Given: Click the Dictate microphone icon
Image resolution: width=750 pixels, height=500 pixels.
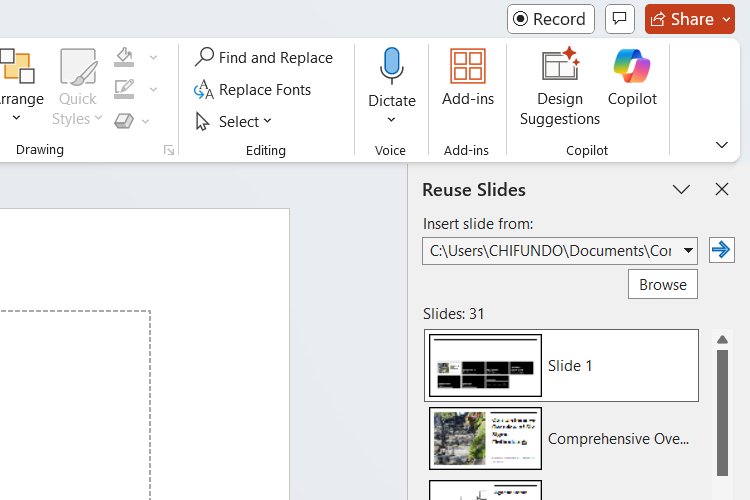Looking at the screenshot, I should click(x=391, y=66).
